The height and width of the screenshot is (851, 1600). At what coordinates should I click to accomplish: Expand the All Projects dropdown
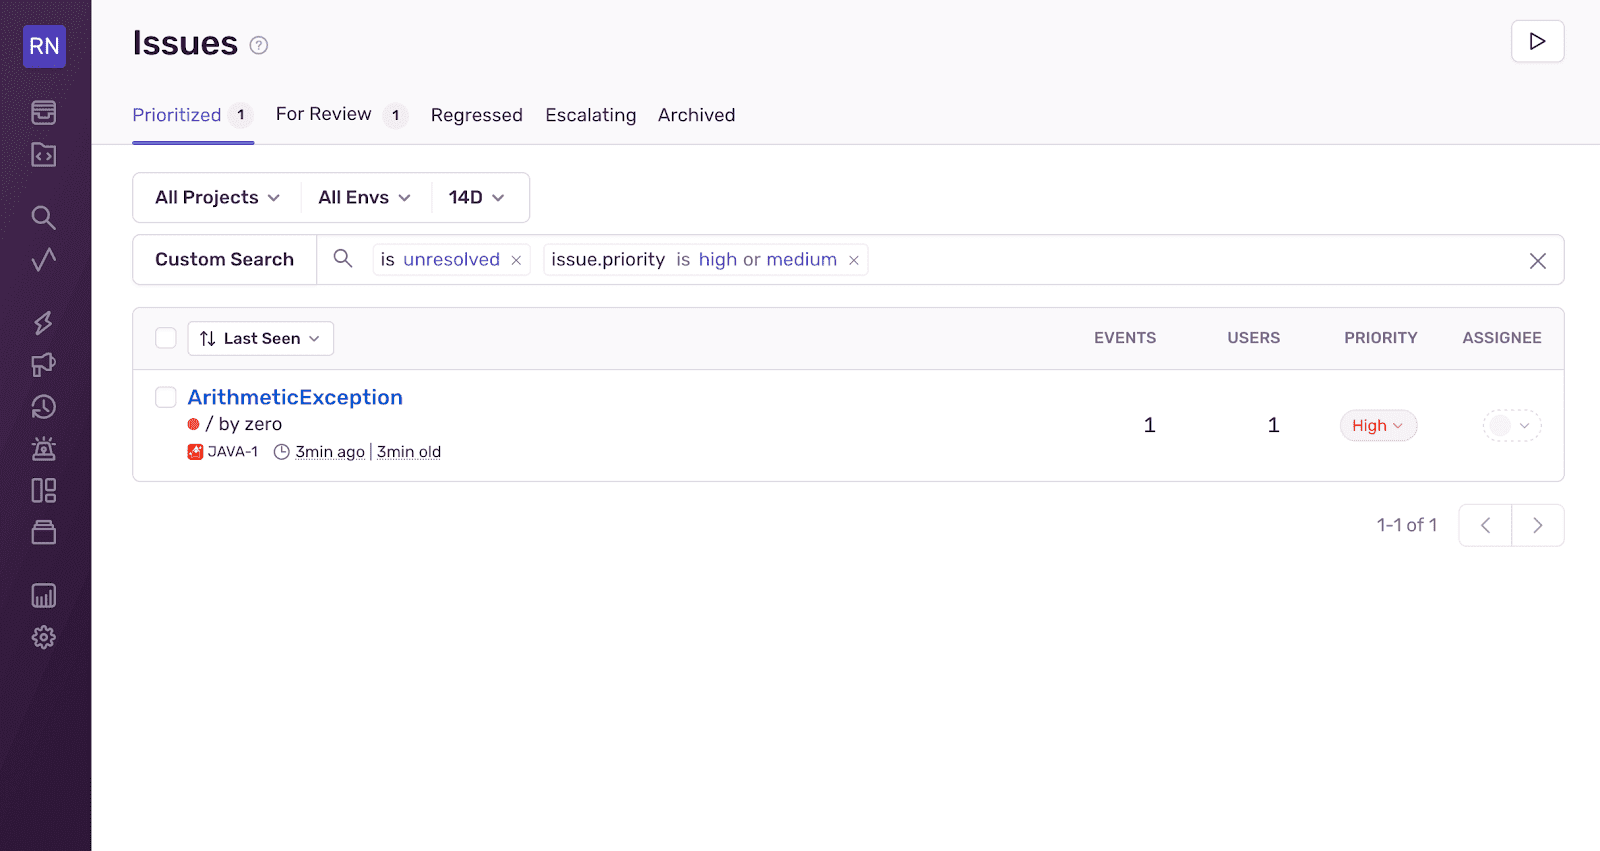tap(217, 198)
